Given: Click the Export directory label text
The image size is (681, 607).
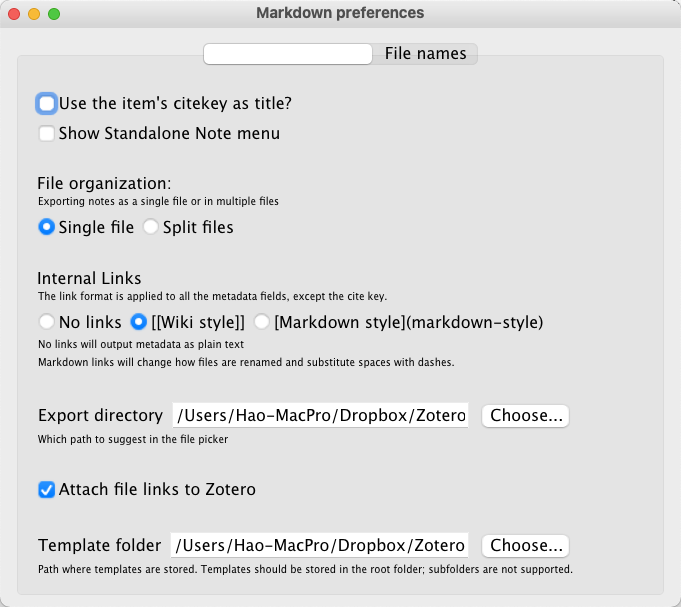Looking at the screenshot, I should tap(100, 415).
